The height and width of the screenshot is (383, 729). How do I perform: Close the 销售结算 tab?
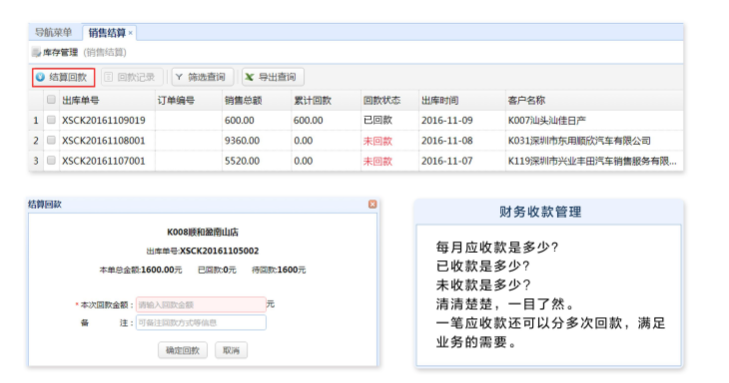[x=131, y=33]
